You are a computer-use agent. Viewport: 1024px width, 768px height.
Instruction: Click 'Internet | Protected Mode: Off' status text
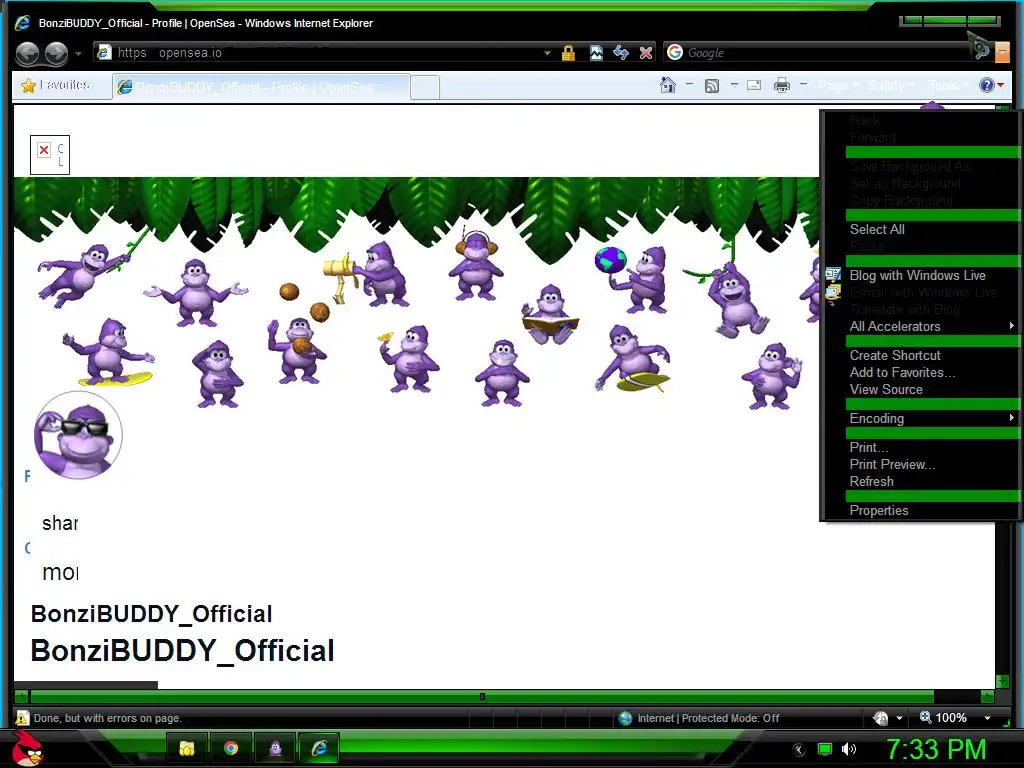(x=708, y=718)
